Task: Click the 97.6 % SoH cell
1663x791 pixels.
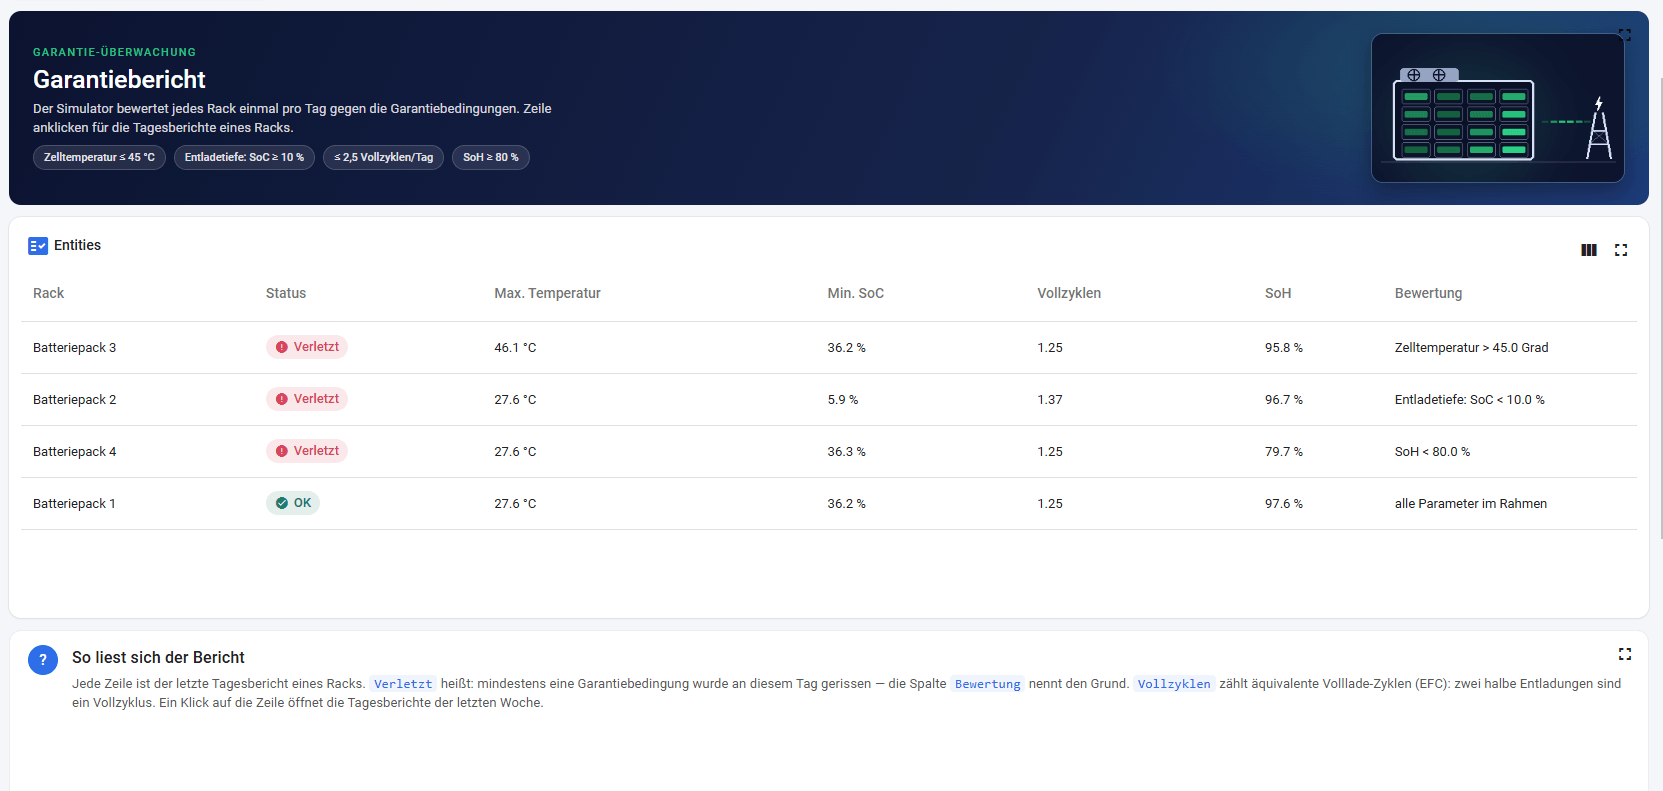Action: (1284, 504)
